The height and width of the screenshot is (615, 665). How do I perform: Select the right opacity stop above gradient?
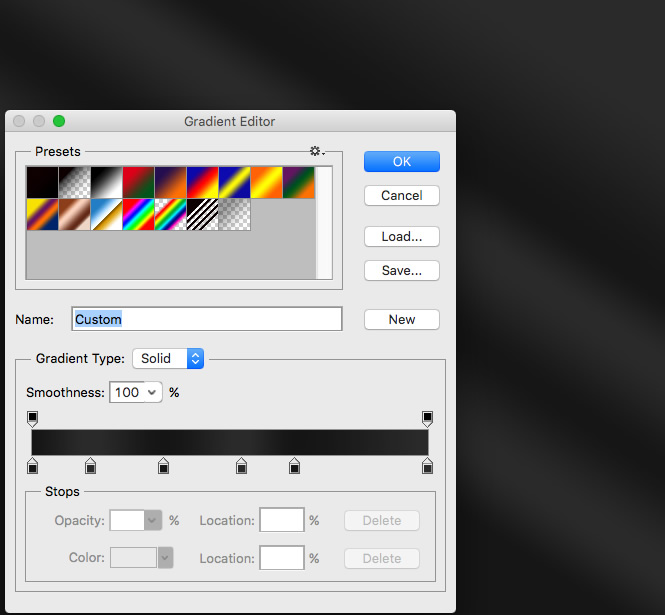pos(427,418)
